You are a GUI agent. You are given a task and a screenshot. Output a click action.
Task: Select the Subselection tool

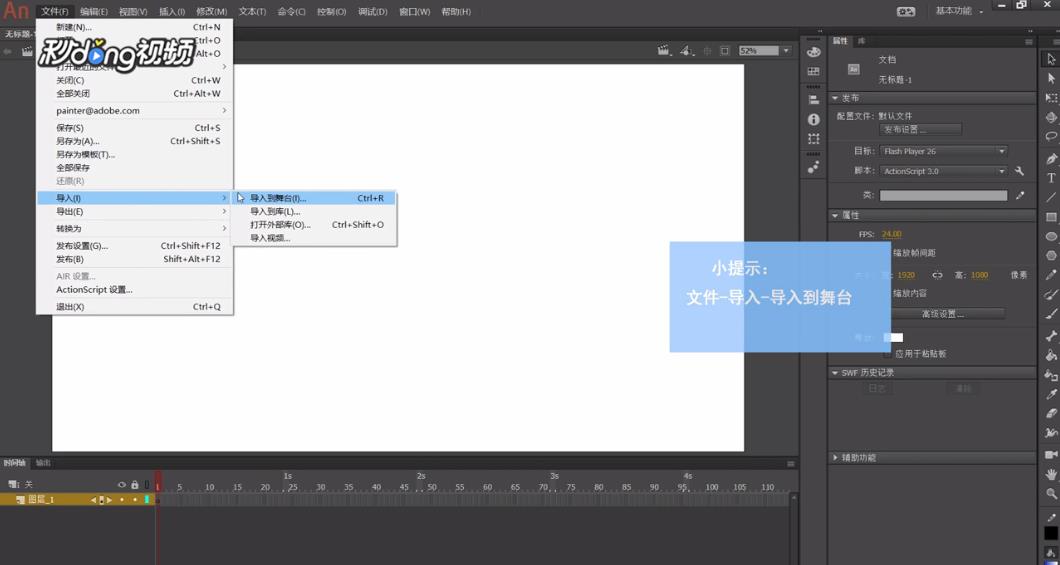(1051, 78)
